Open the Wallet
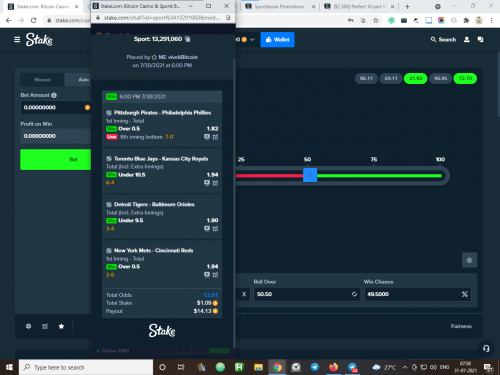The width and height of the screenshot is (500, 375). 277,39
